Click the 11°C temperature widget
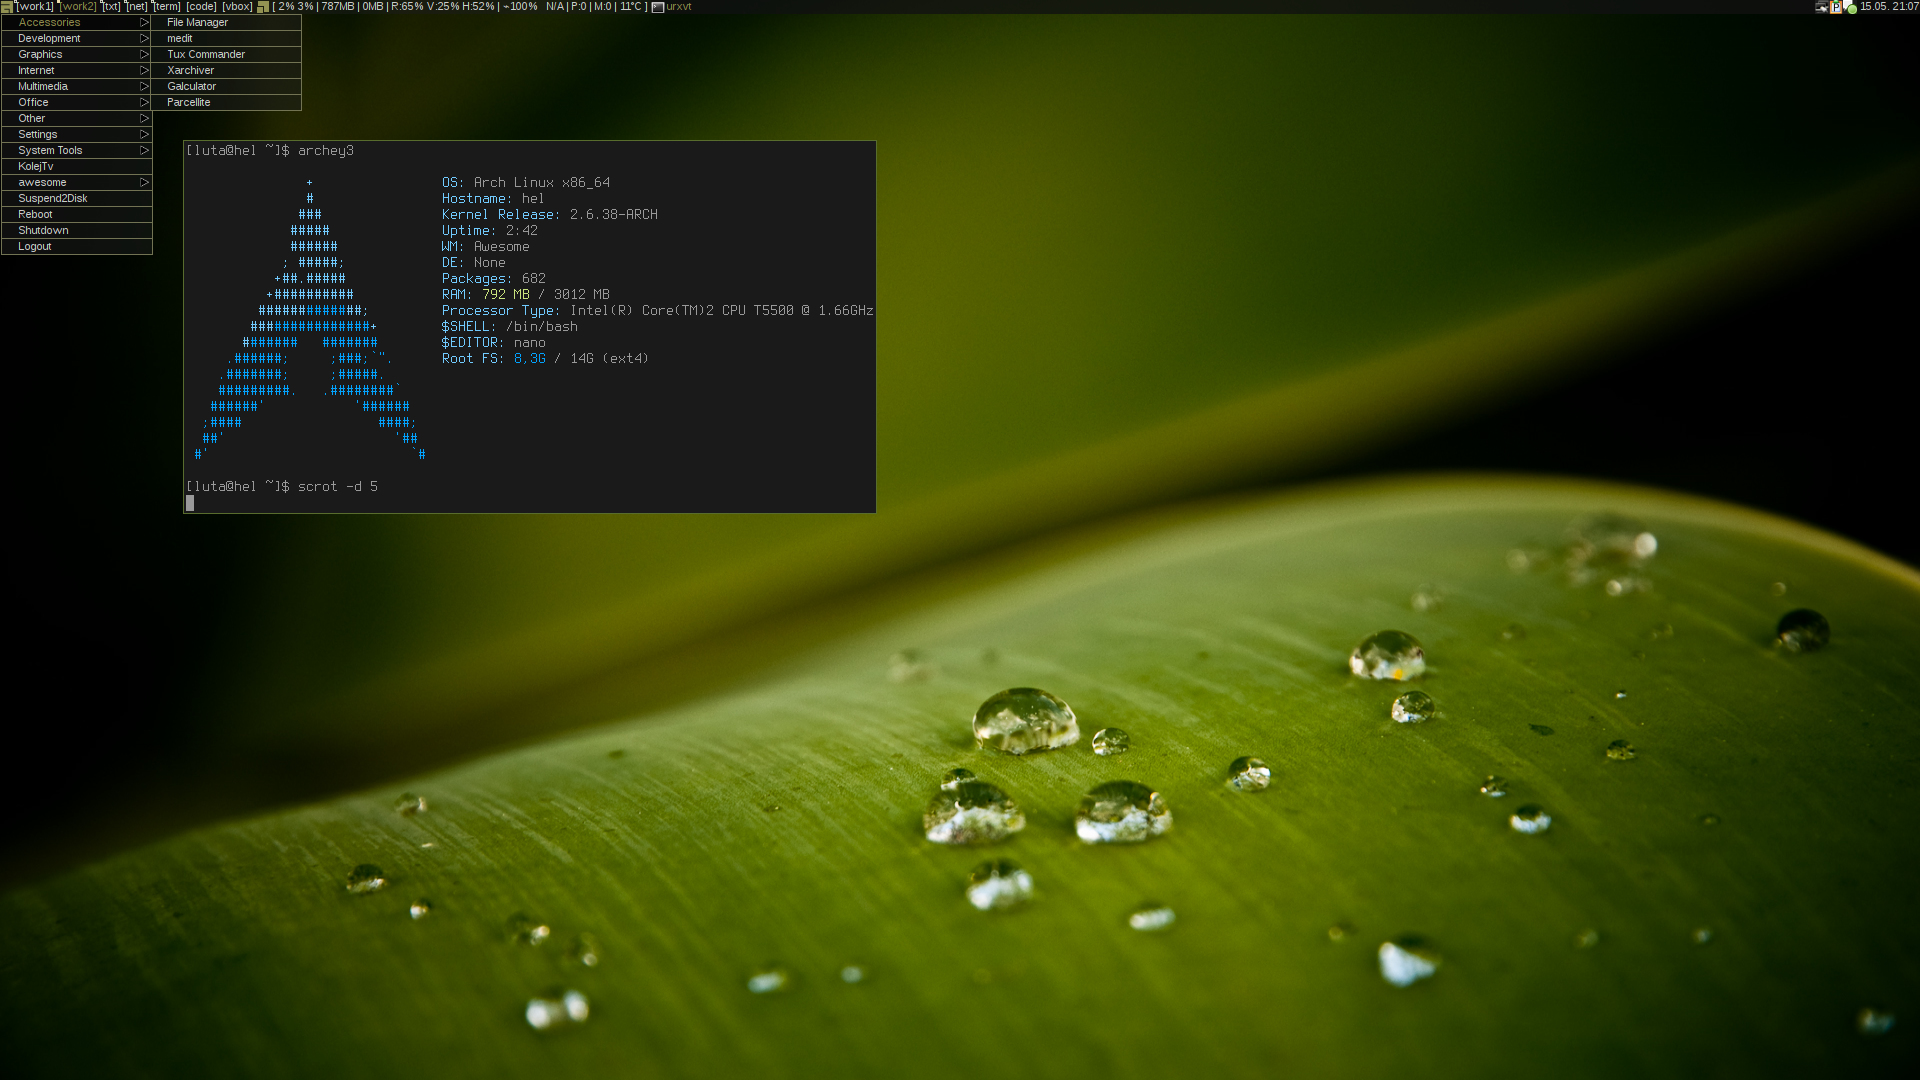Screen dimensions: 1920x1080 pyautogui.click(x=631, y=7)
